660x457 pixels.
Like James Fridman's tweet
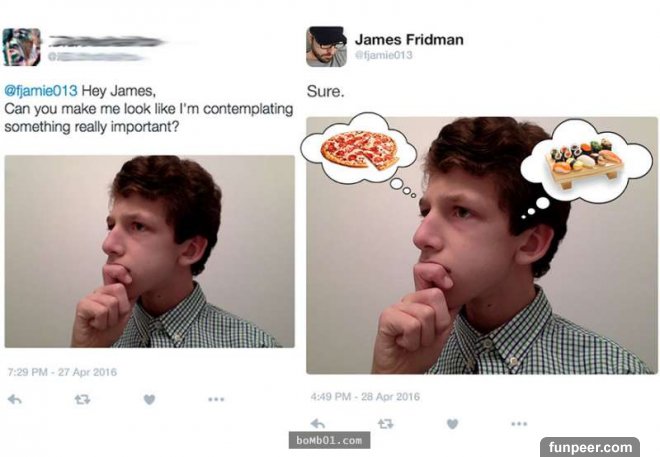pos(453,423)
